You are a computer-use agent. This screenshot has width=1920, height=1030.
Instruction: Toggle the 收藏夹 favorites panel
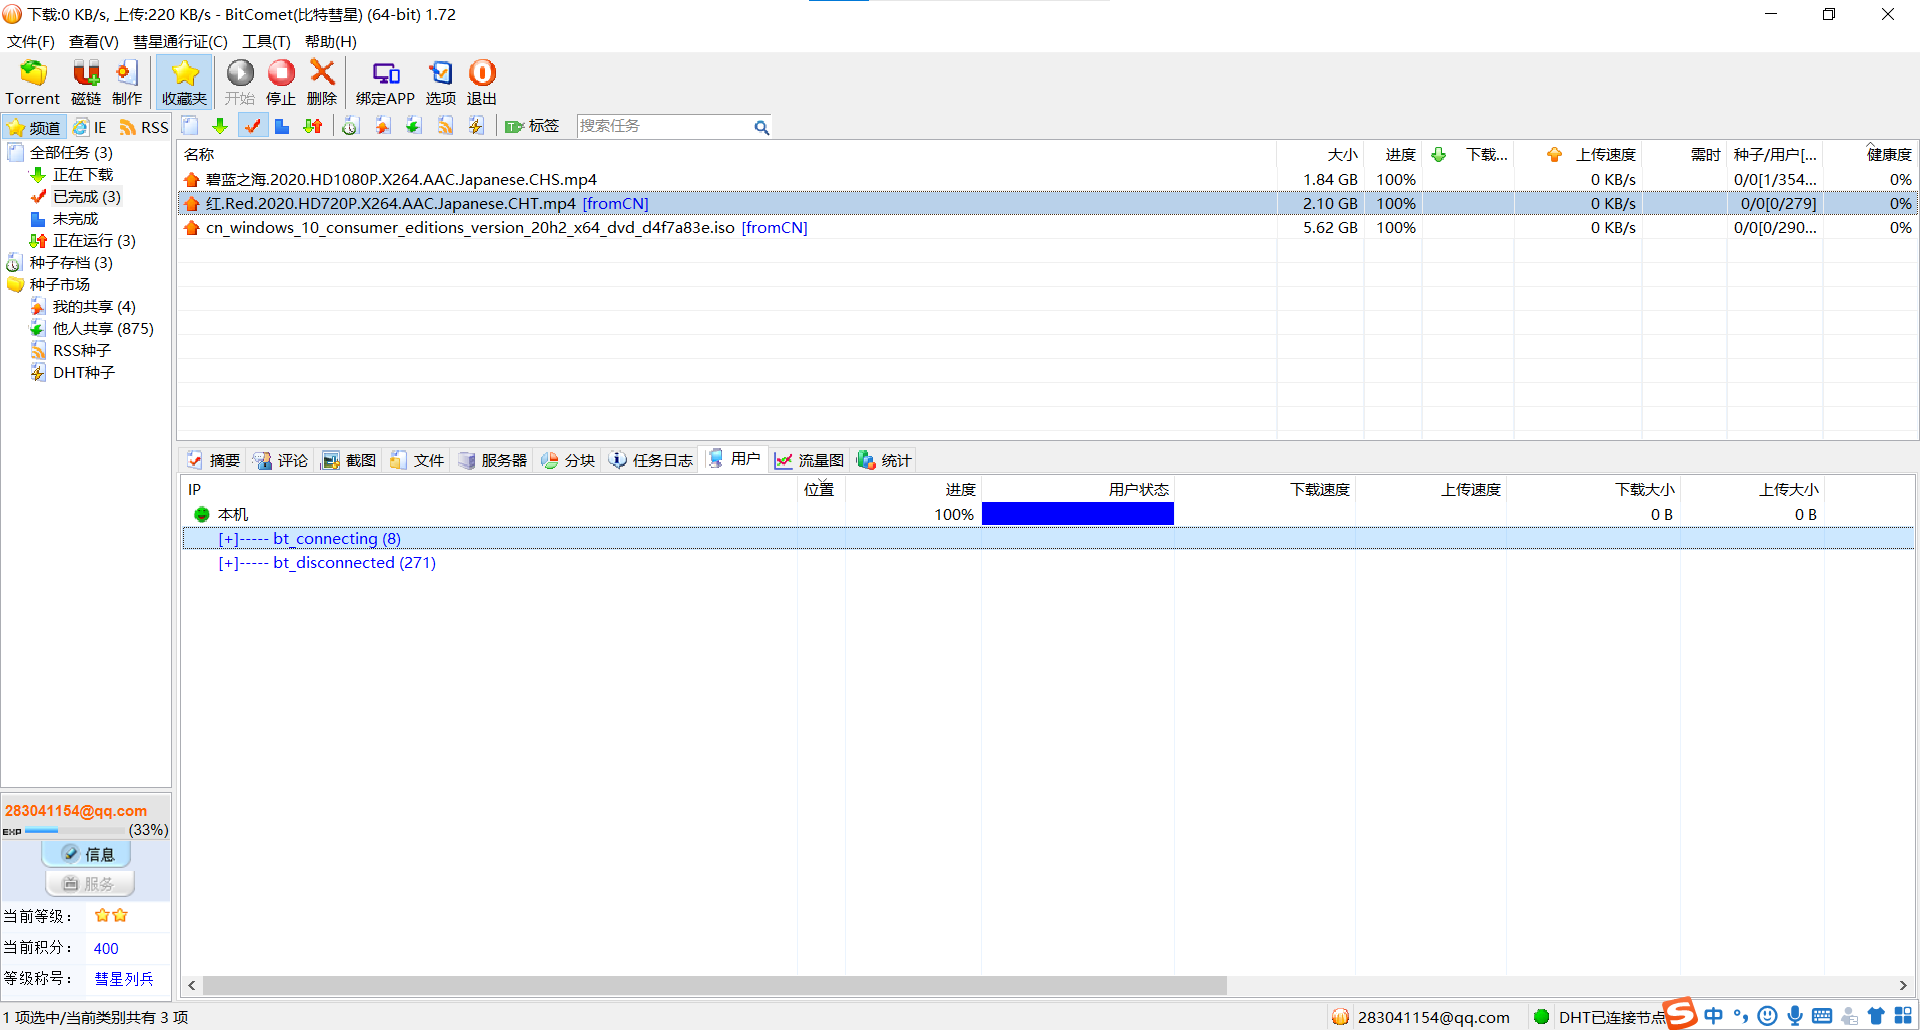(x=184, y=82)
